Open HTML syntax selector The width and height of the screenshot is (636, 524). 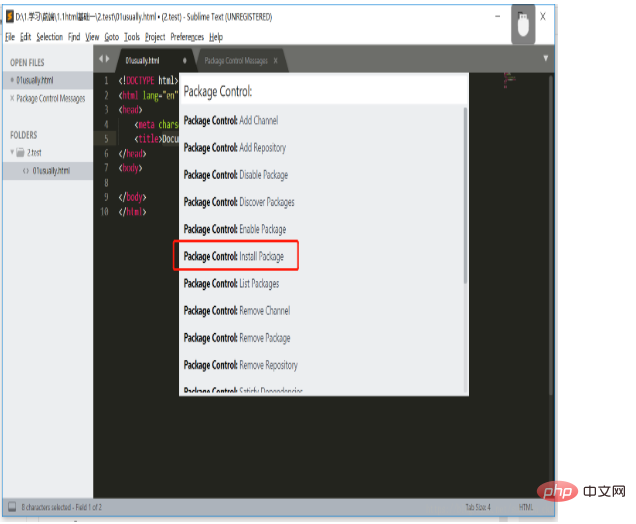coord(526,507)
